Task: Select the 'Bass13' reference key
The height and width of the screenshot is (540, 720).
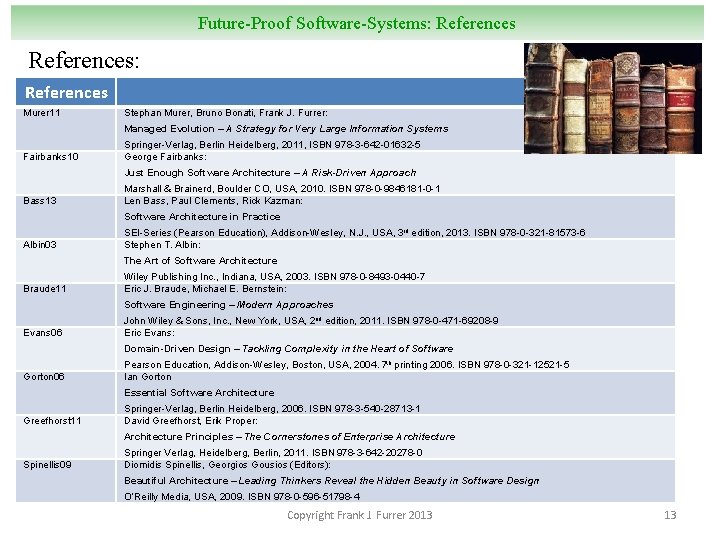Action: click(x=40, y=201)
